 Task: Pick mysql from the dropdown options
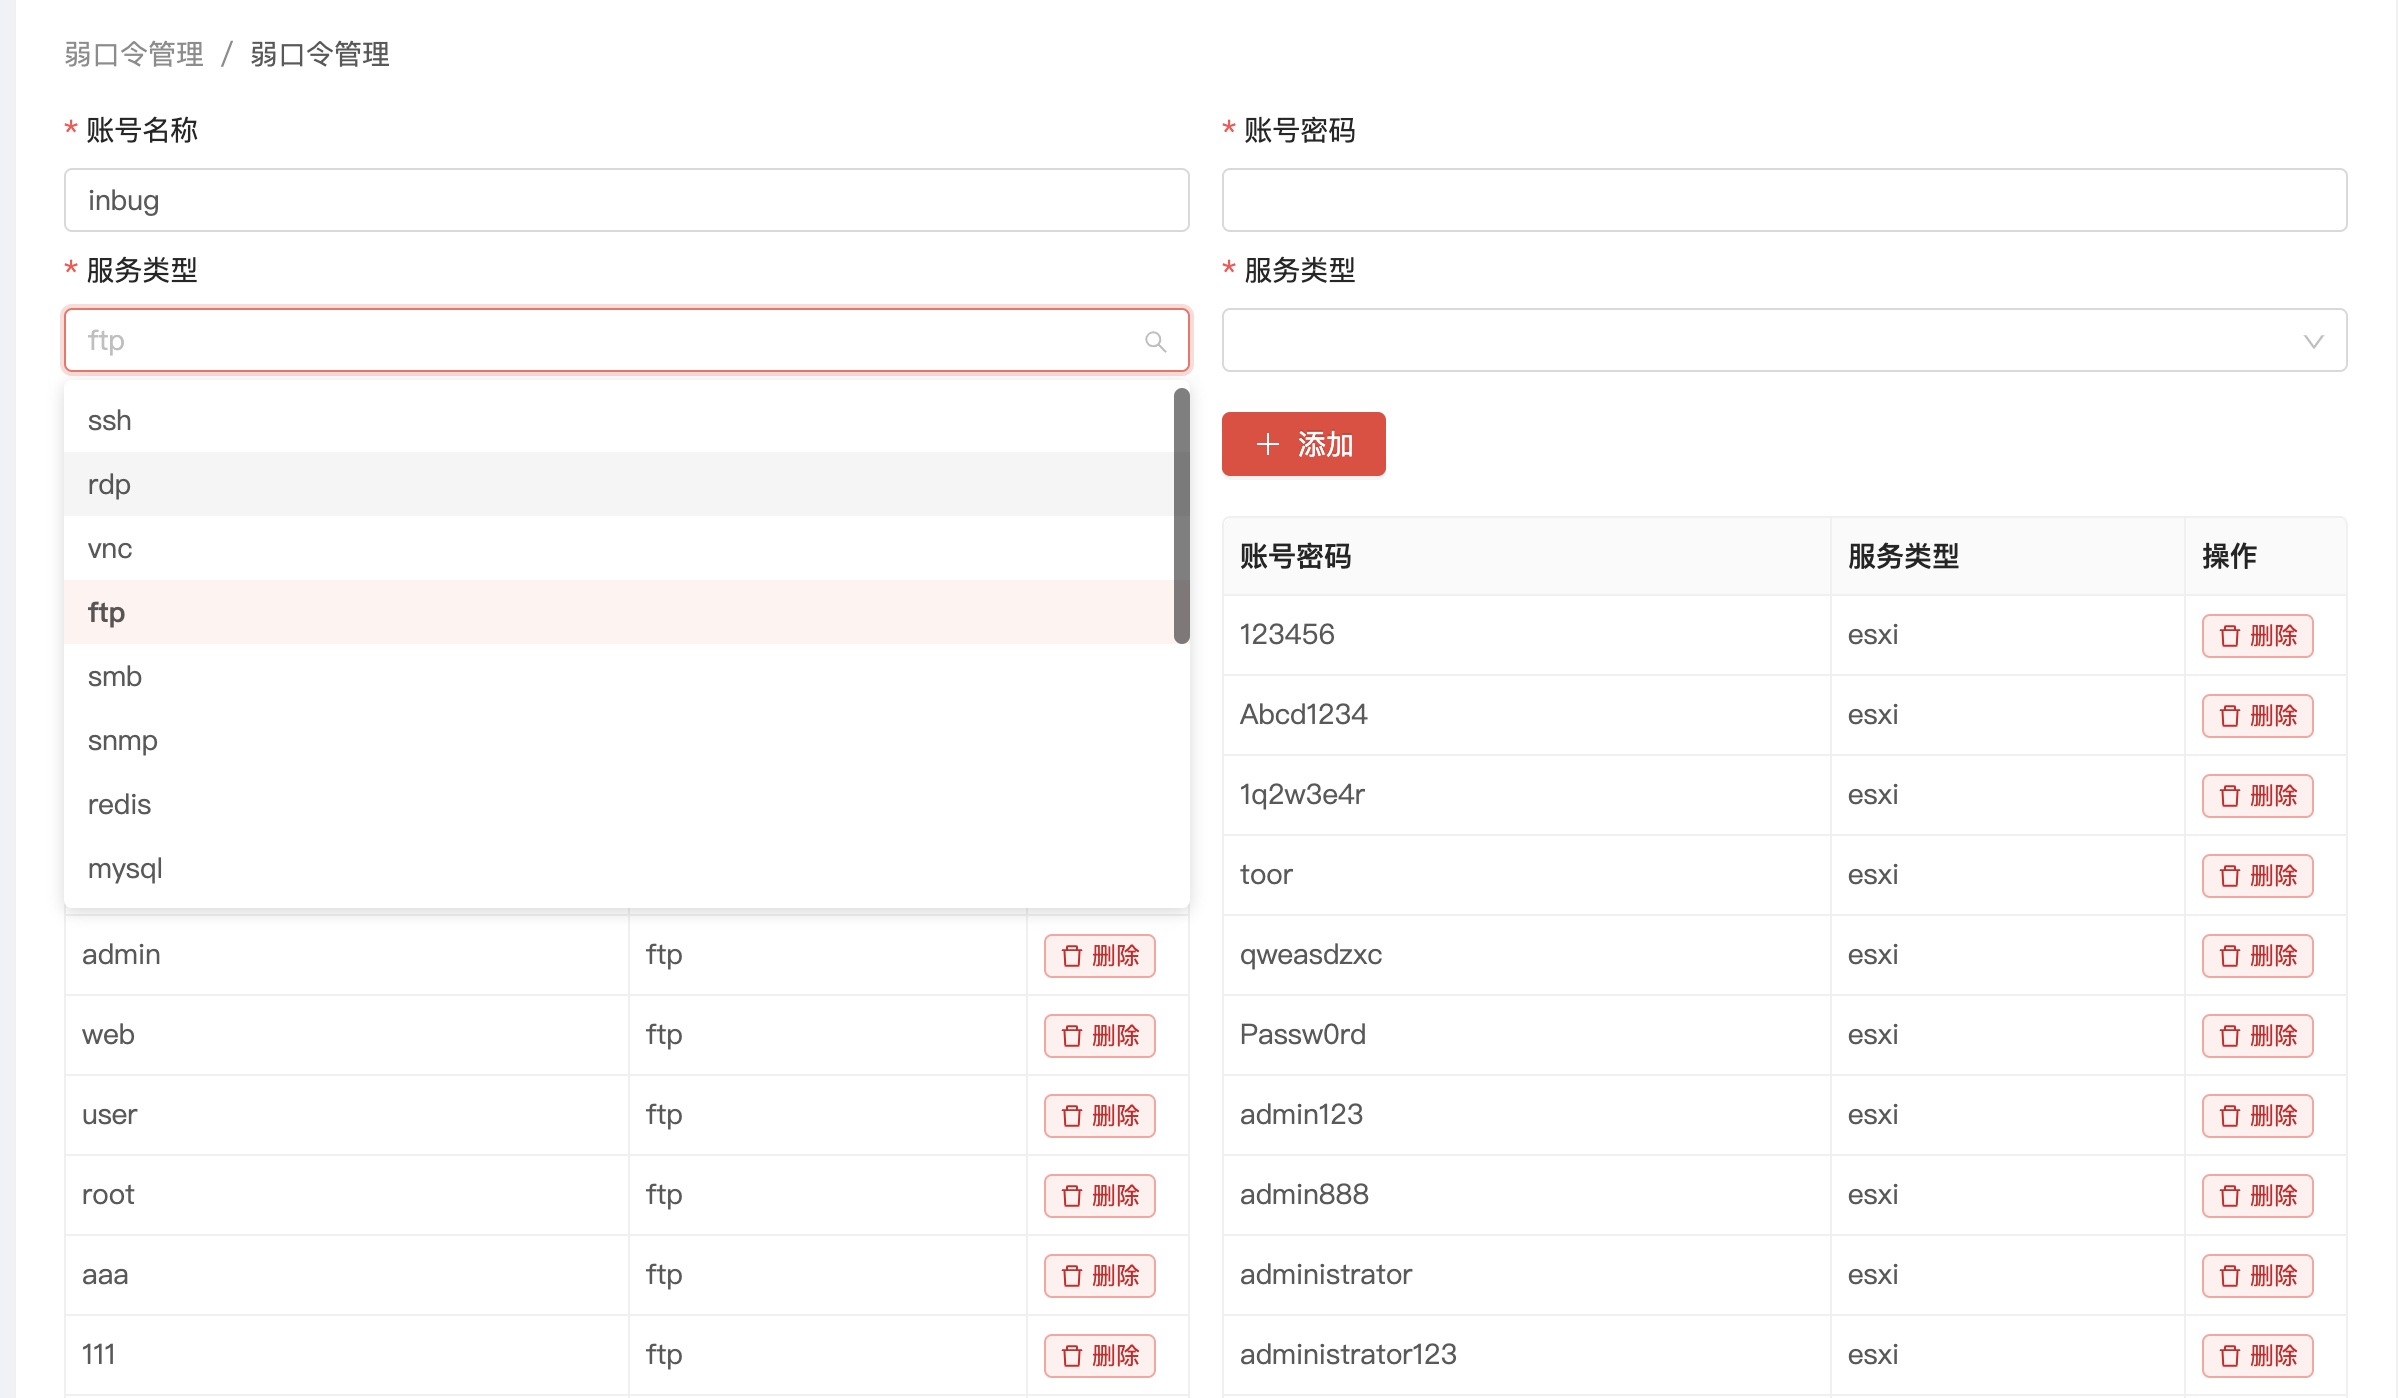pos(125,868)
